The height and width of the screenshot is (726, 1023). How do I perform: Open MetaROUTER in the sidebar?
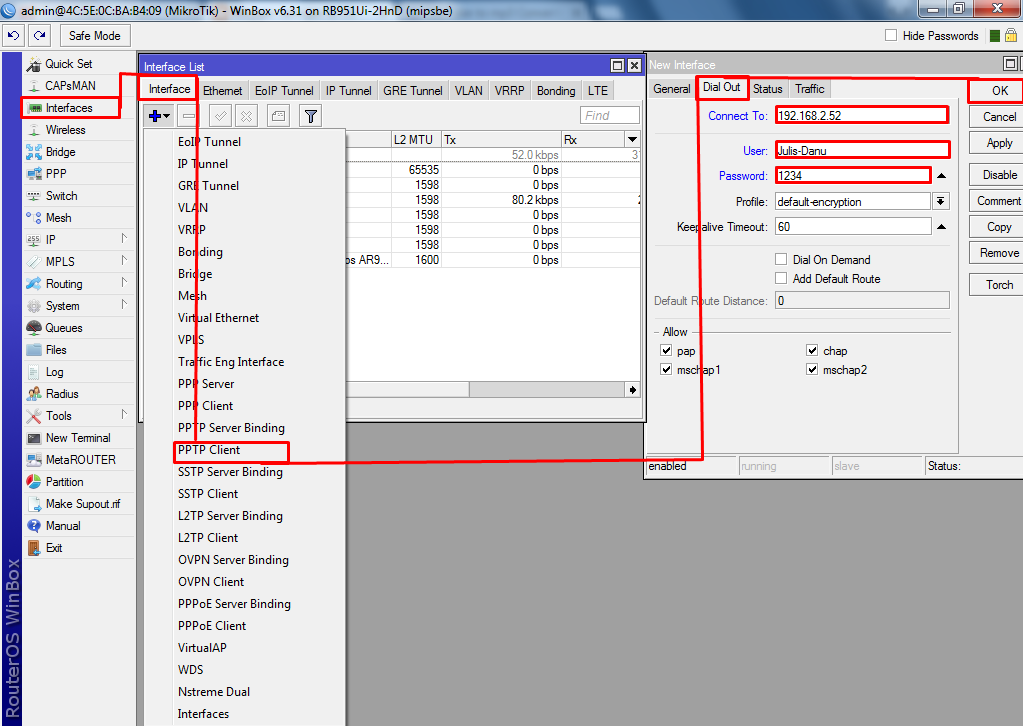pyautogui.click(x=80, y=460)
